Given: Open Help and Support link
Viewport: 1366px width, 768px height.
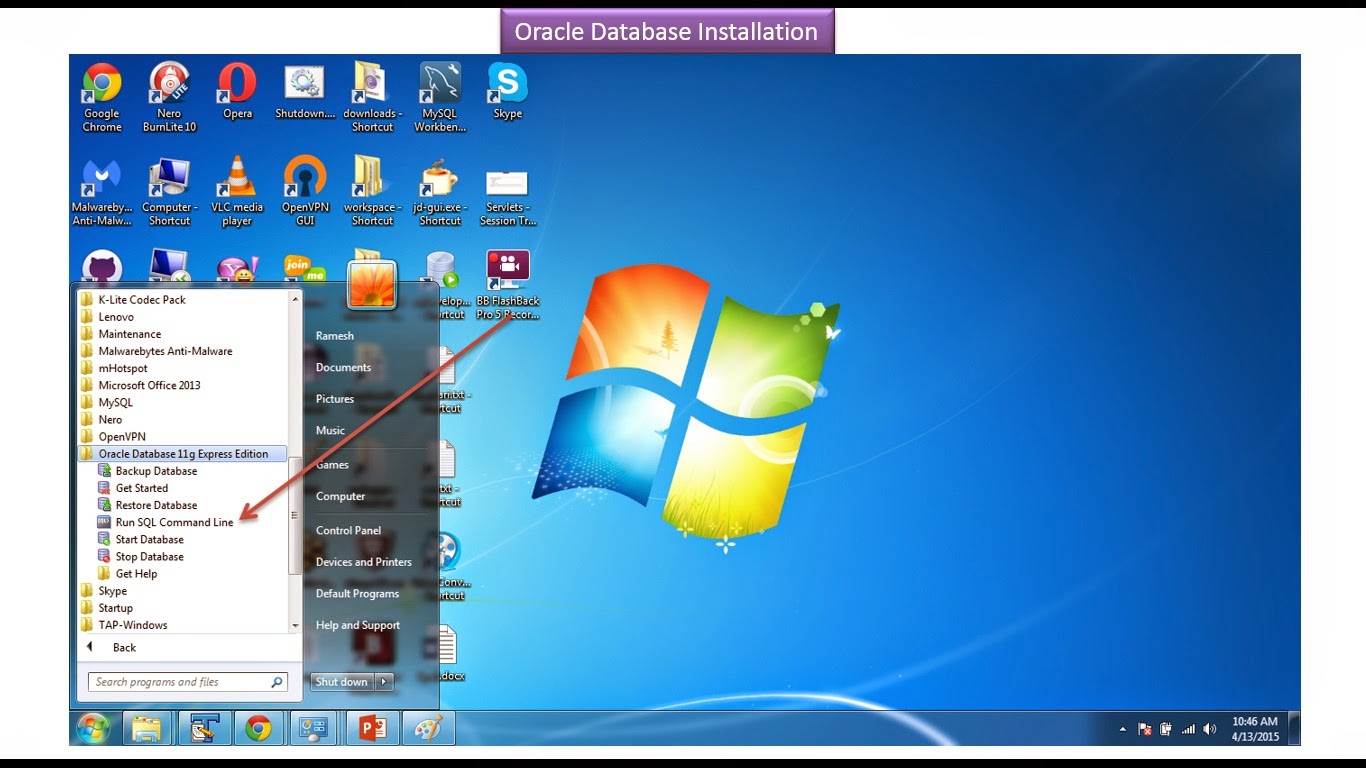Looking at the screenshot, I should 358,625.
